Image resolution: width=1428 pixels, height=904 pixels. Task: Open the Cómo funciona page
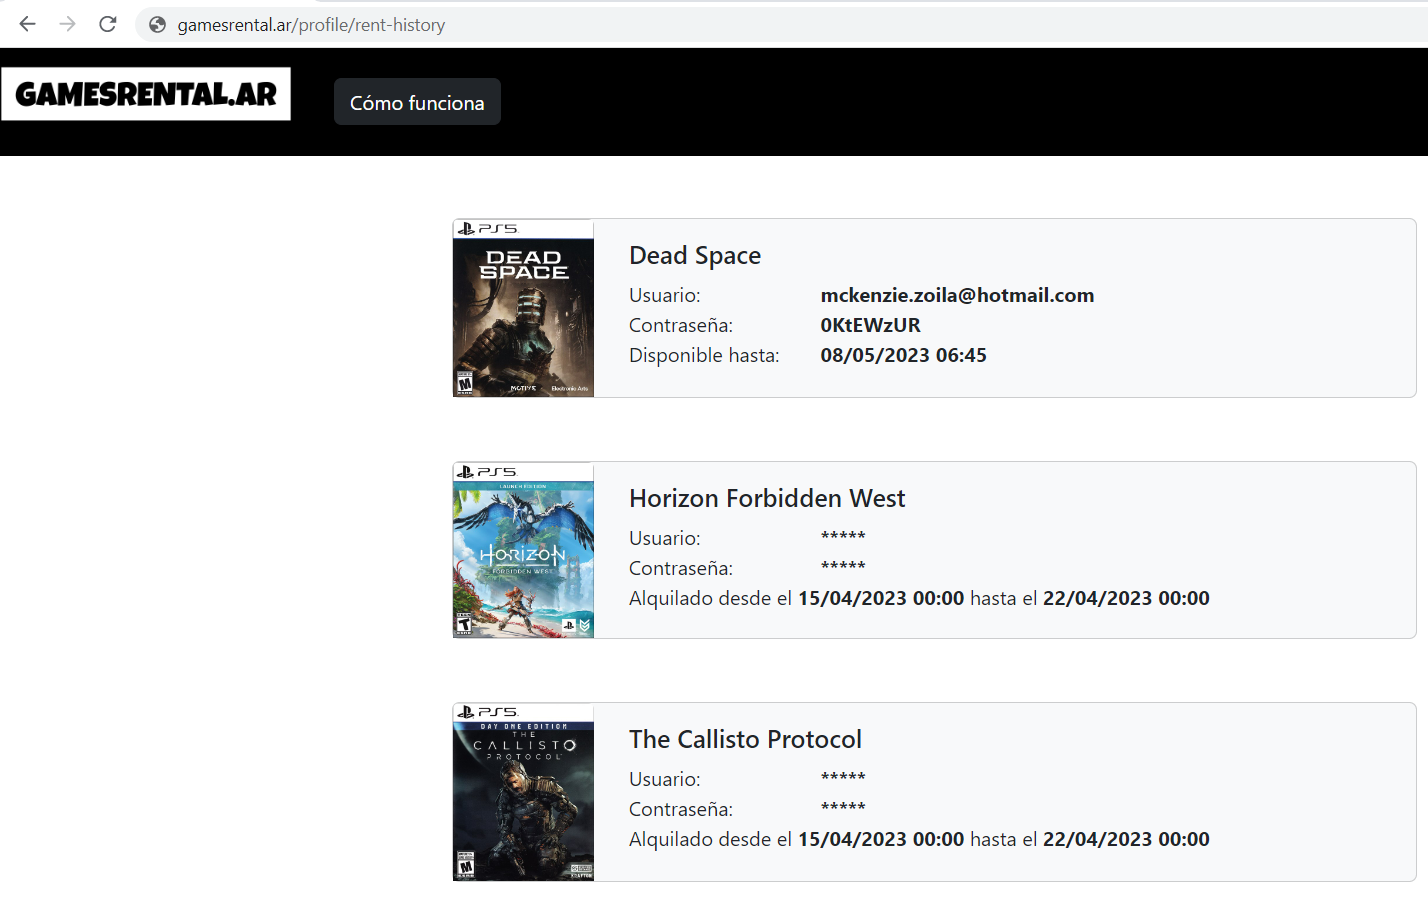417,102
